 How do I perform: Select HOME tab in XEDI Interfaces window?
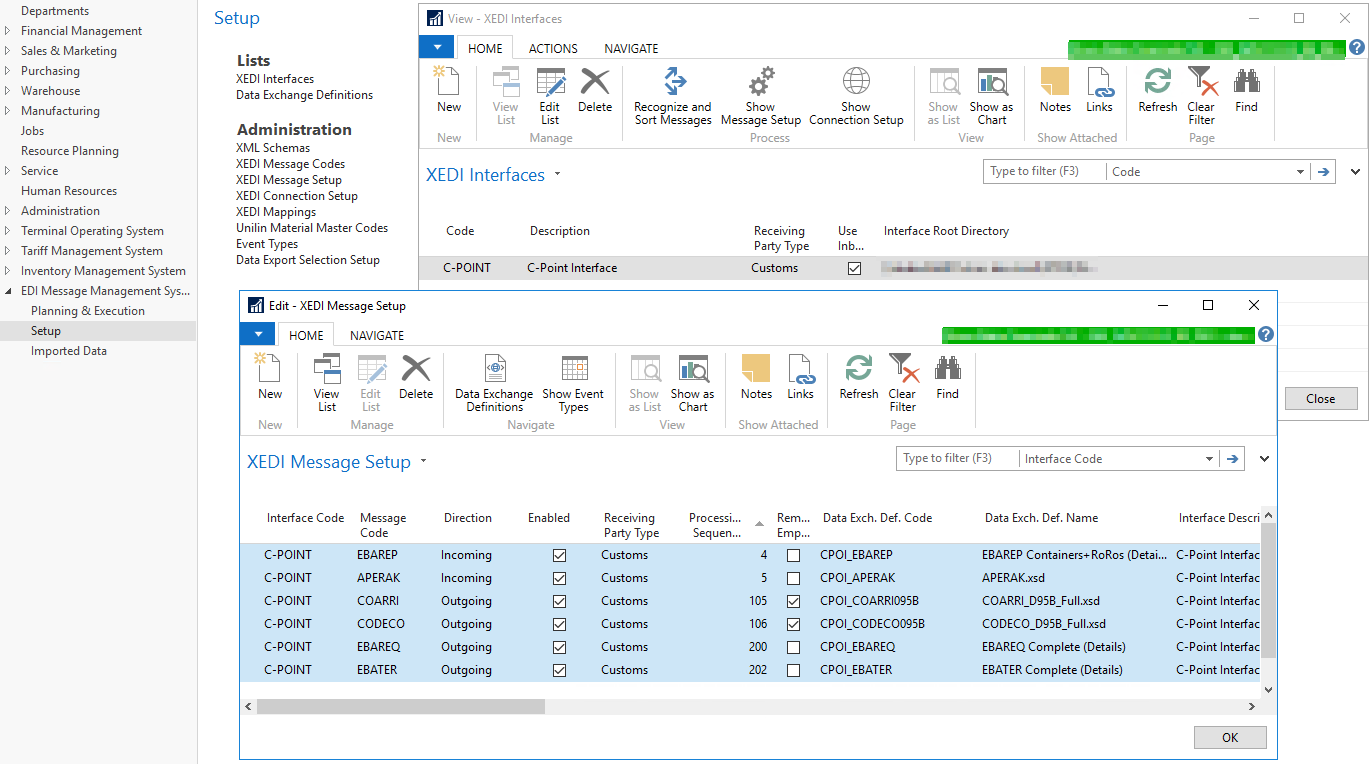coord(486,48)
